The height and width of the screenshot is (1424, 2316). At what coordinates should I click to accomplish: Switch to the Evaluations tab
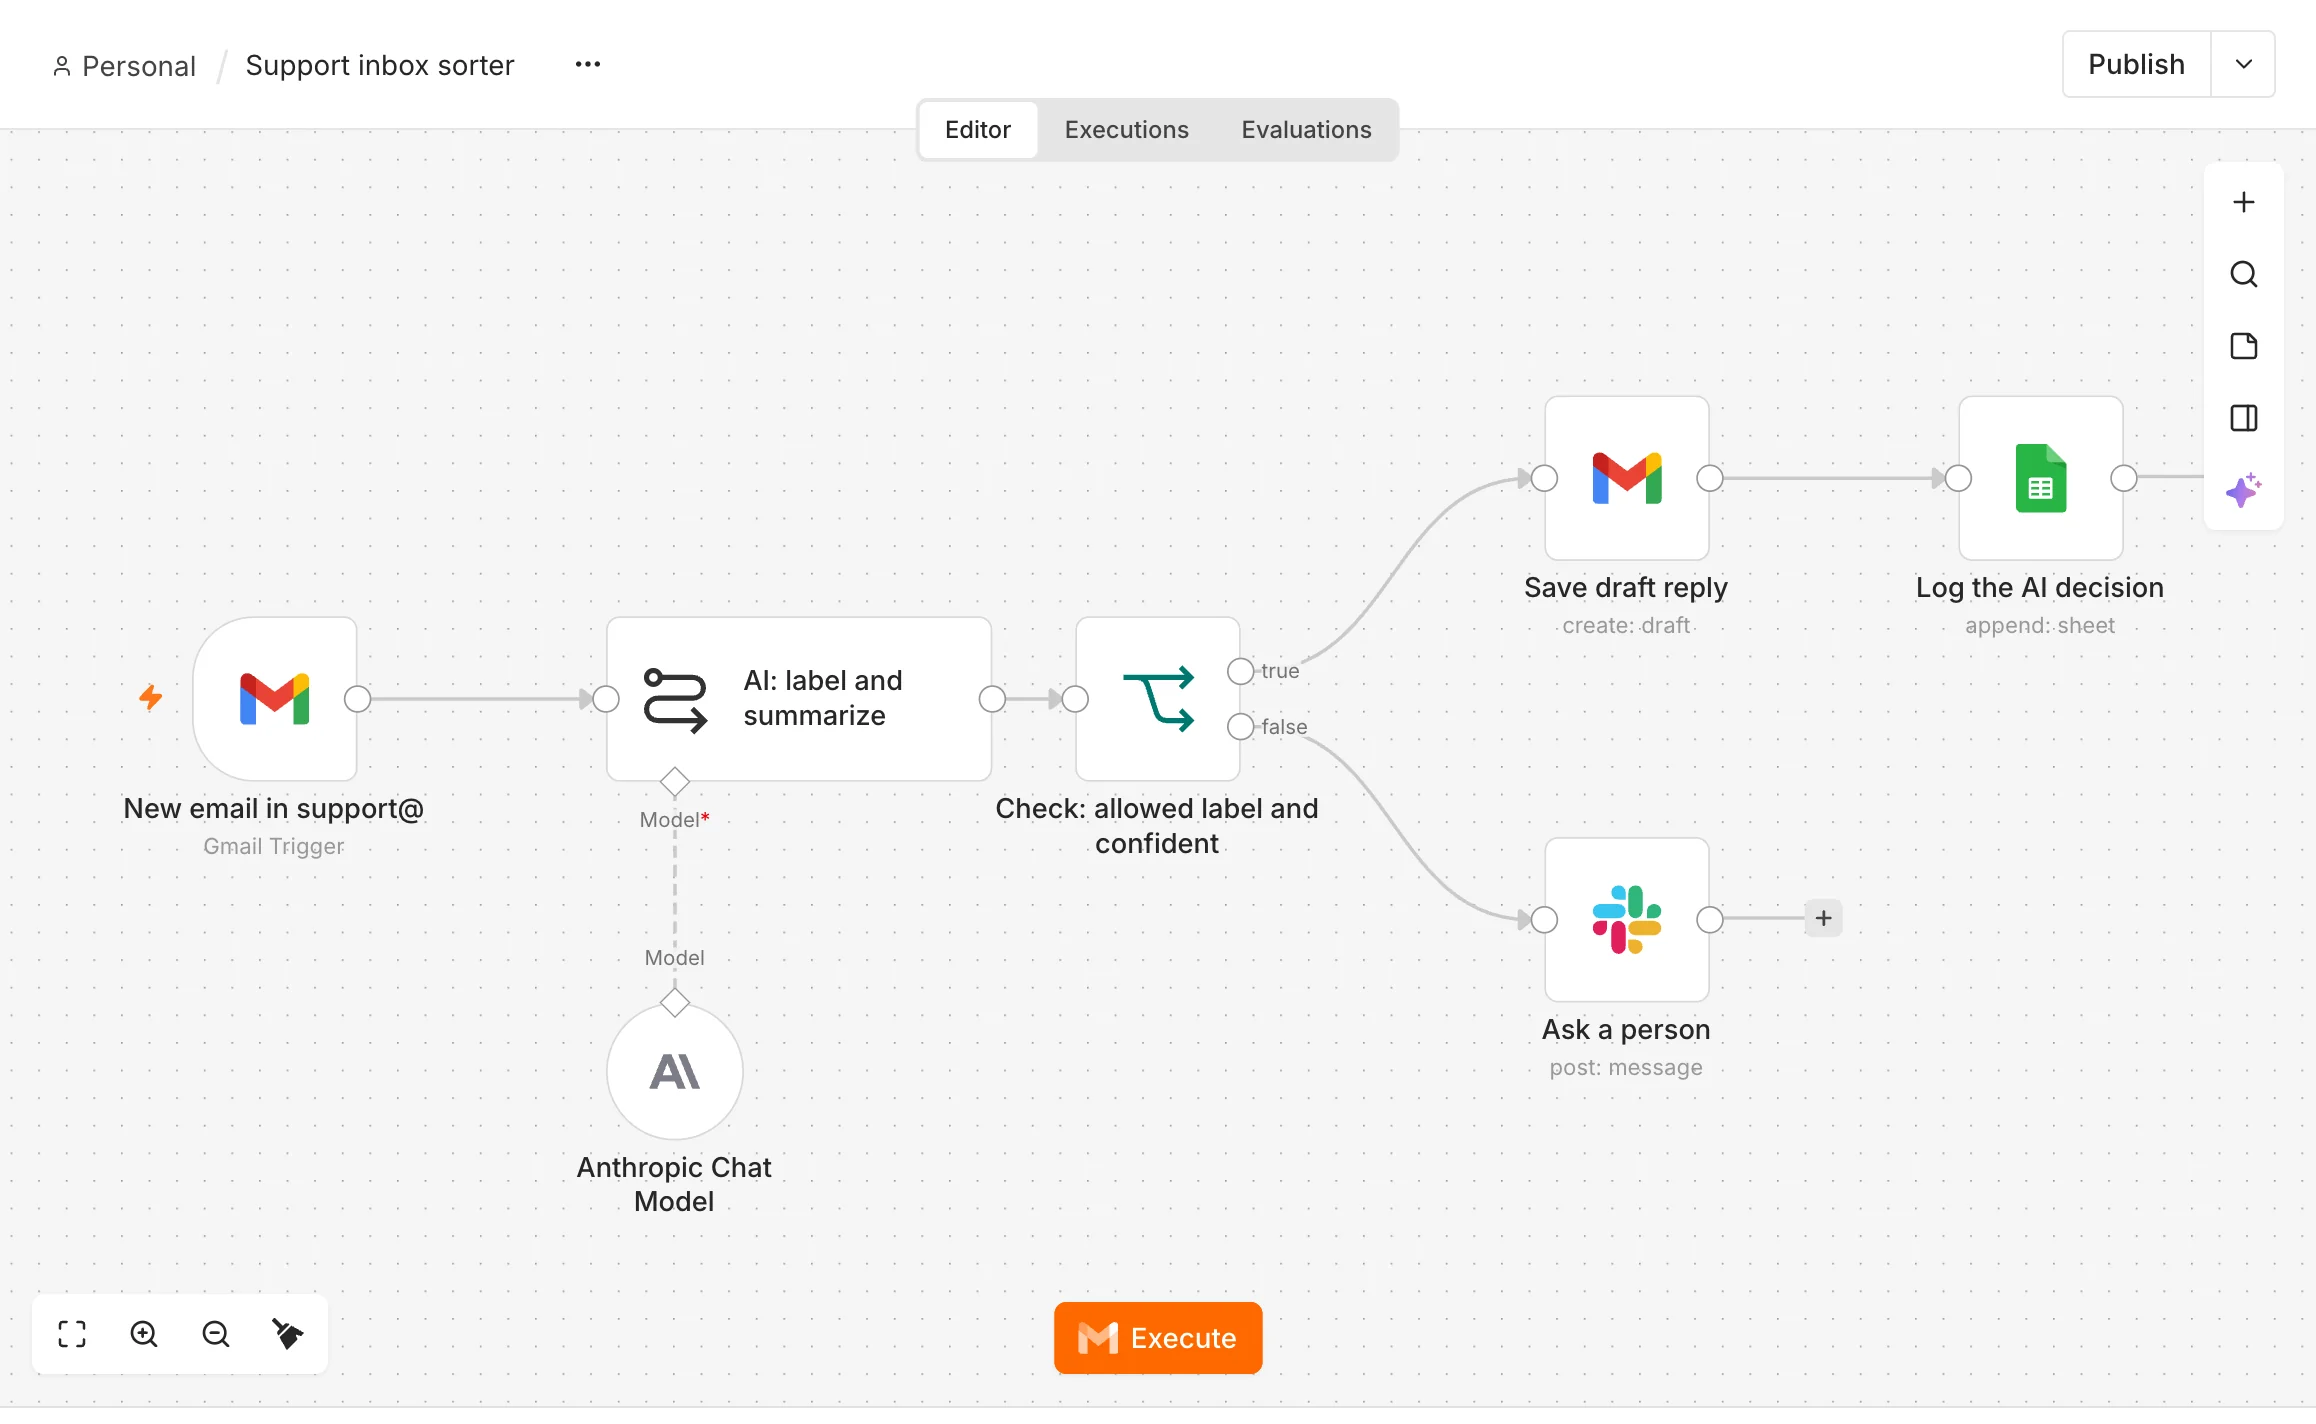point(1307,130)
